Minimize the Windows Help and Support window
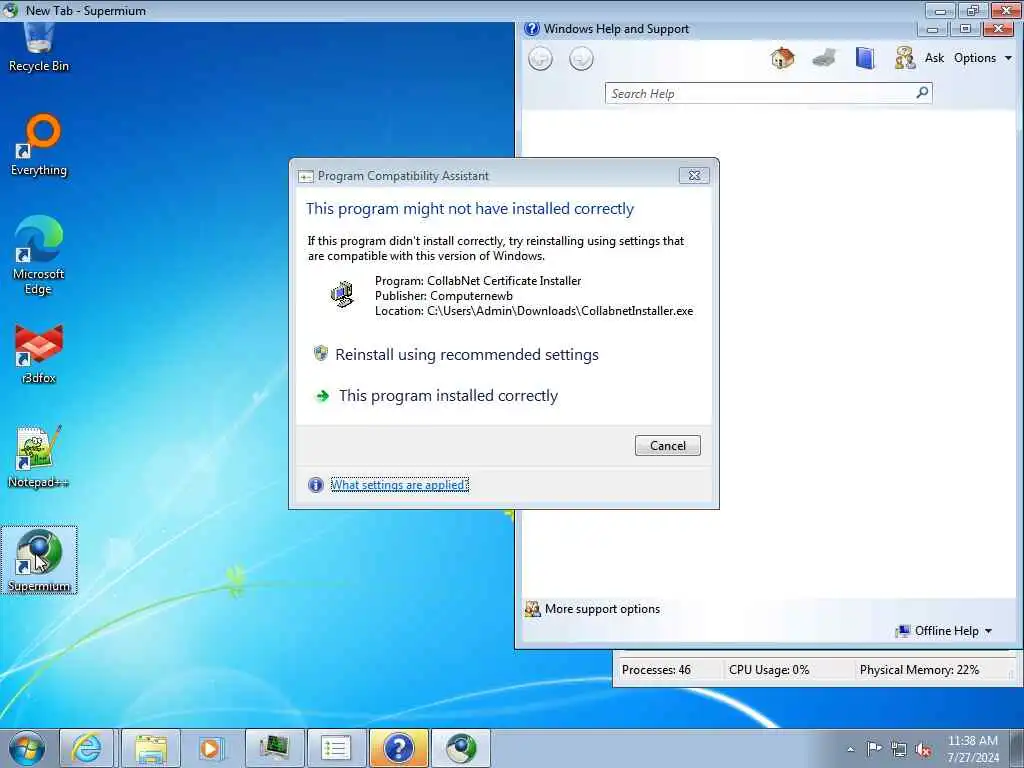The width and height of the screenshot is (1024, 768). 933,29
